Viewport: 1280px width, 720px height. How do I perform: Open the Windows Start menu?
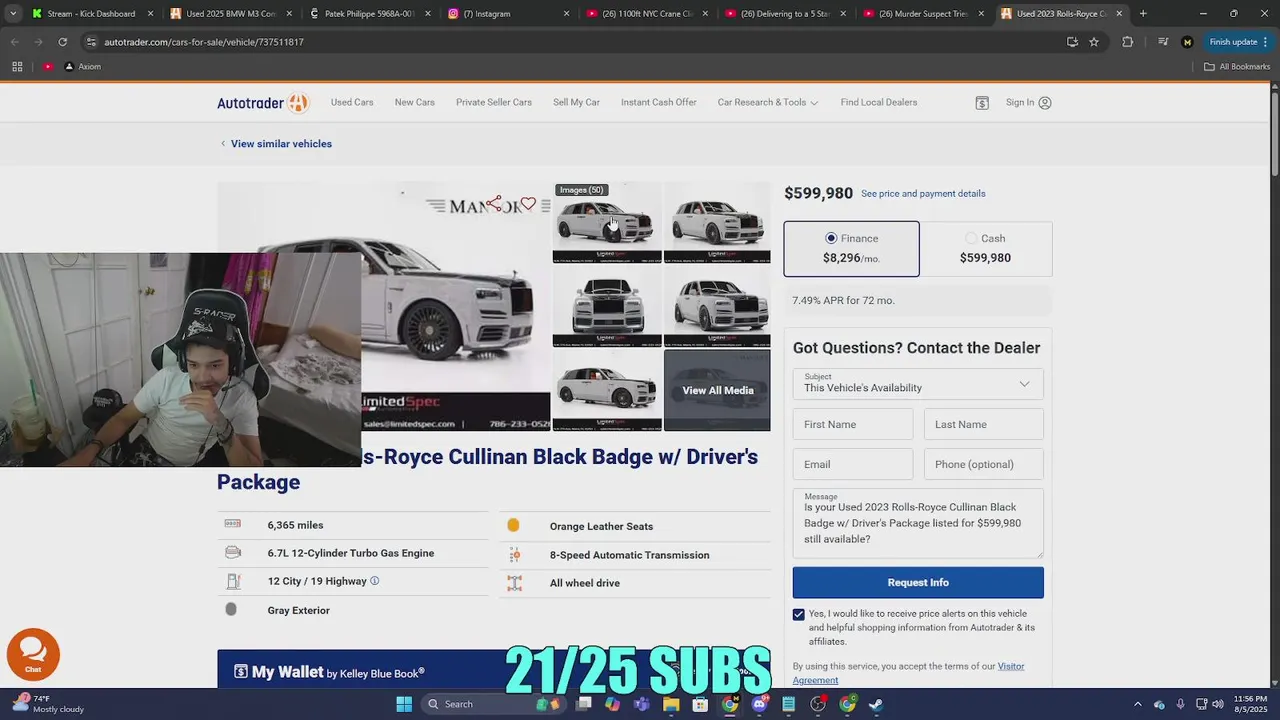(x=404, y=704)
